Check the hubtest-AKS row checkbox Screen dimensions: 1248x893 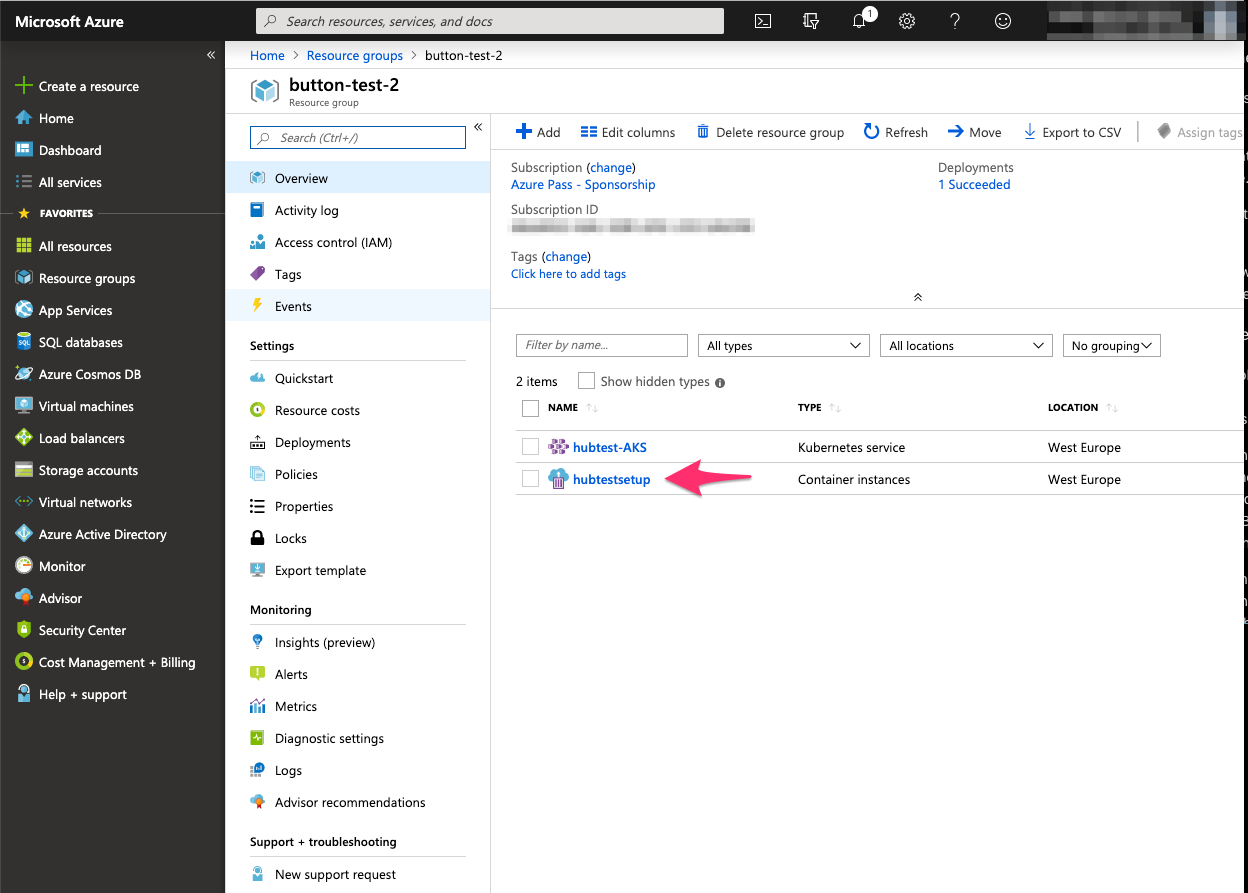pos(530,447)
